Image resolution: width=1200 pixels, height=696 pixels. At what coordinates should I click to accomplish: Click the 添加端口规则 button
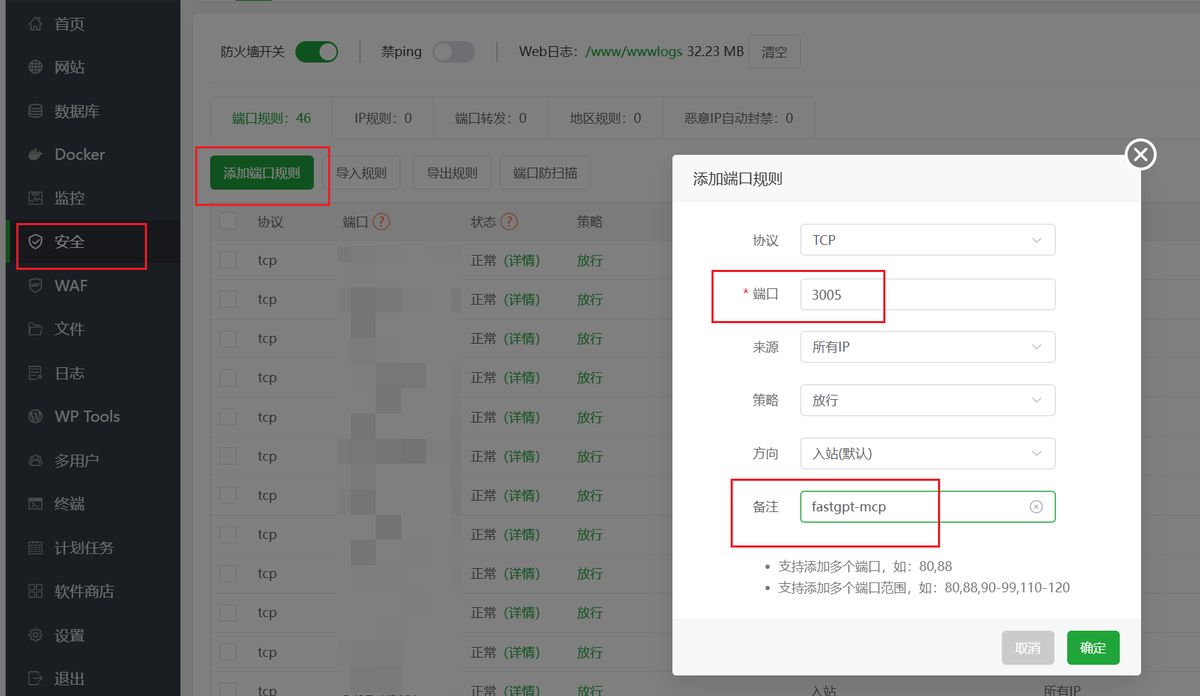tap(262, 173)
